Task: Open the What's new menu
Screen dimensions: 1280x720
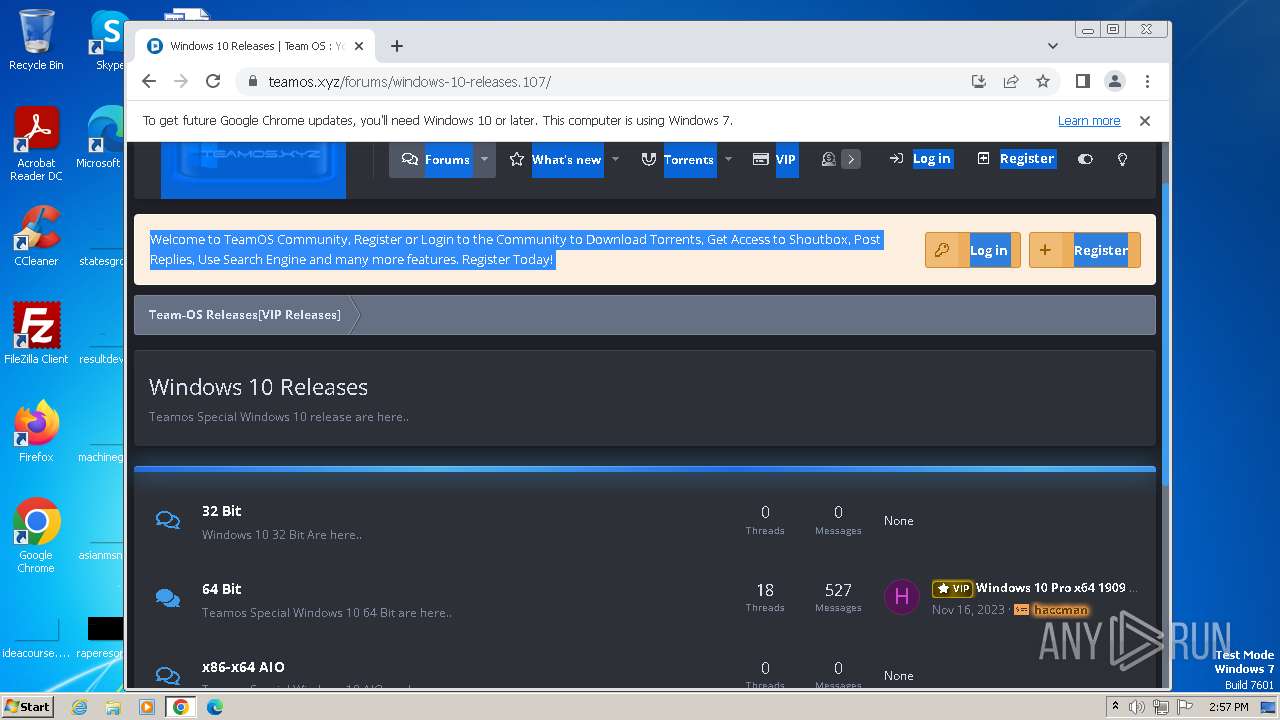Action: pos(556,159)
